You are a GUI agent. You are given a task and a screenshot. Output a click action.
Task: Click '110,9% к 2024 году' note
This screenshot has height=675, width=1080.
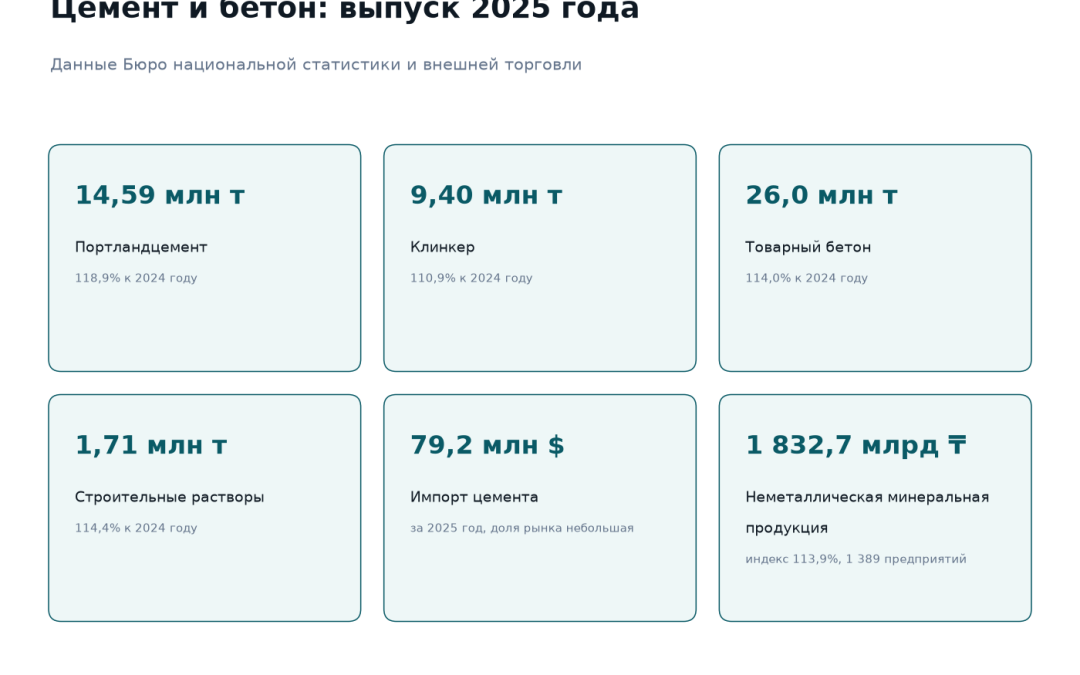tap(471, 278)
